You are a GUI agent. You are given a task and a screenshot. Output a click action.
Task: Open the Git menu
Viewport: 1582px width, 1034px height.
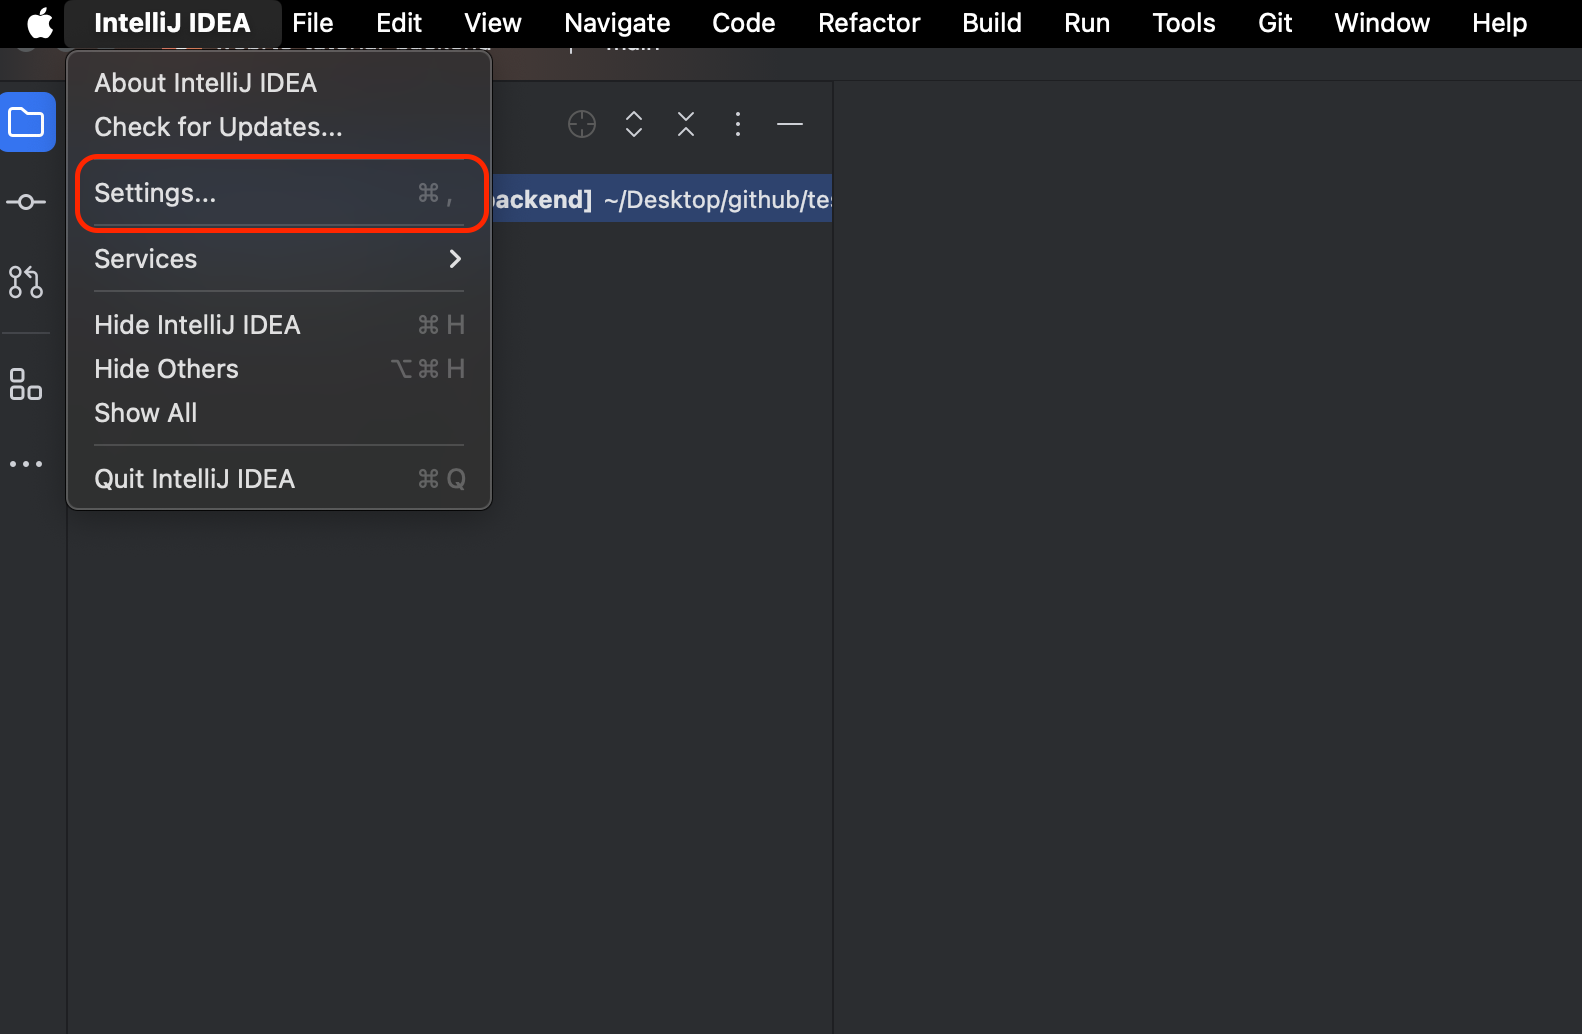point(1275,23)
